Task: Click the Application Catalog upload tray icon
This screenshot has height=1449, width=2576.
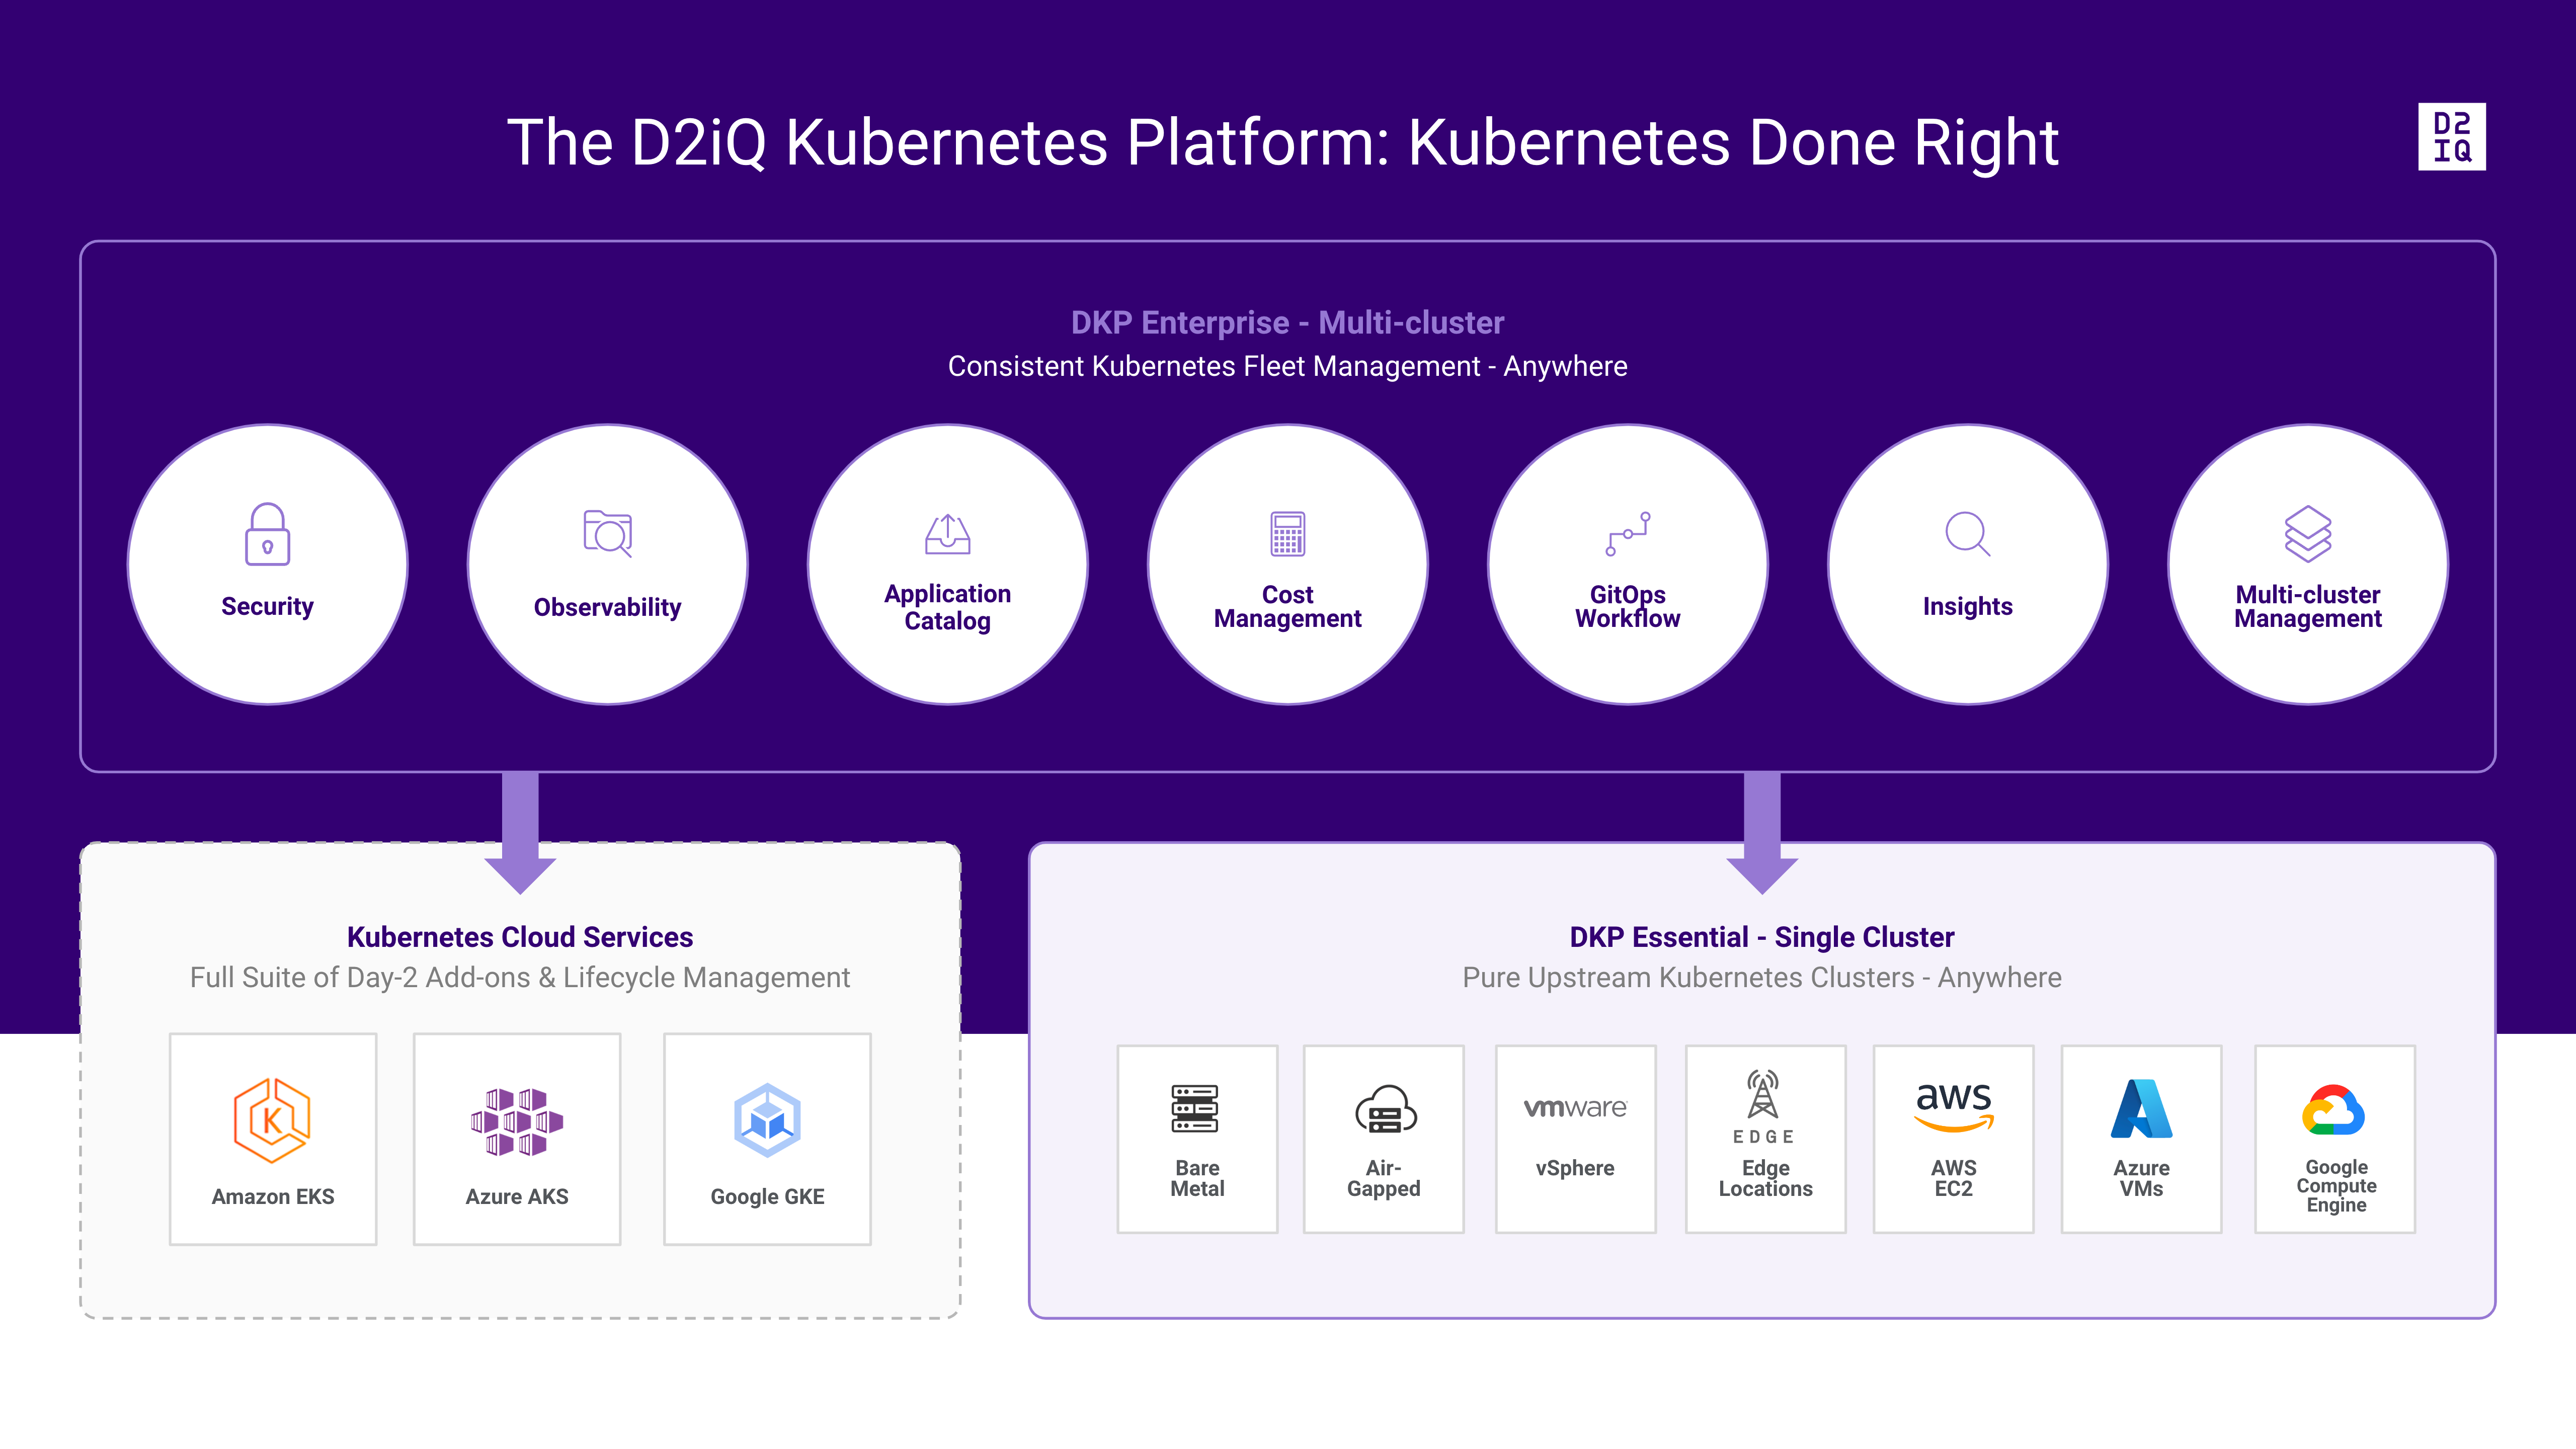Action: [x=947, y=534]
